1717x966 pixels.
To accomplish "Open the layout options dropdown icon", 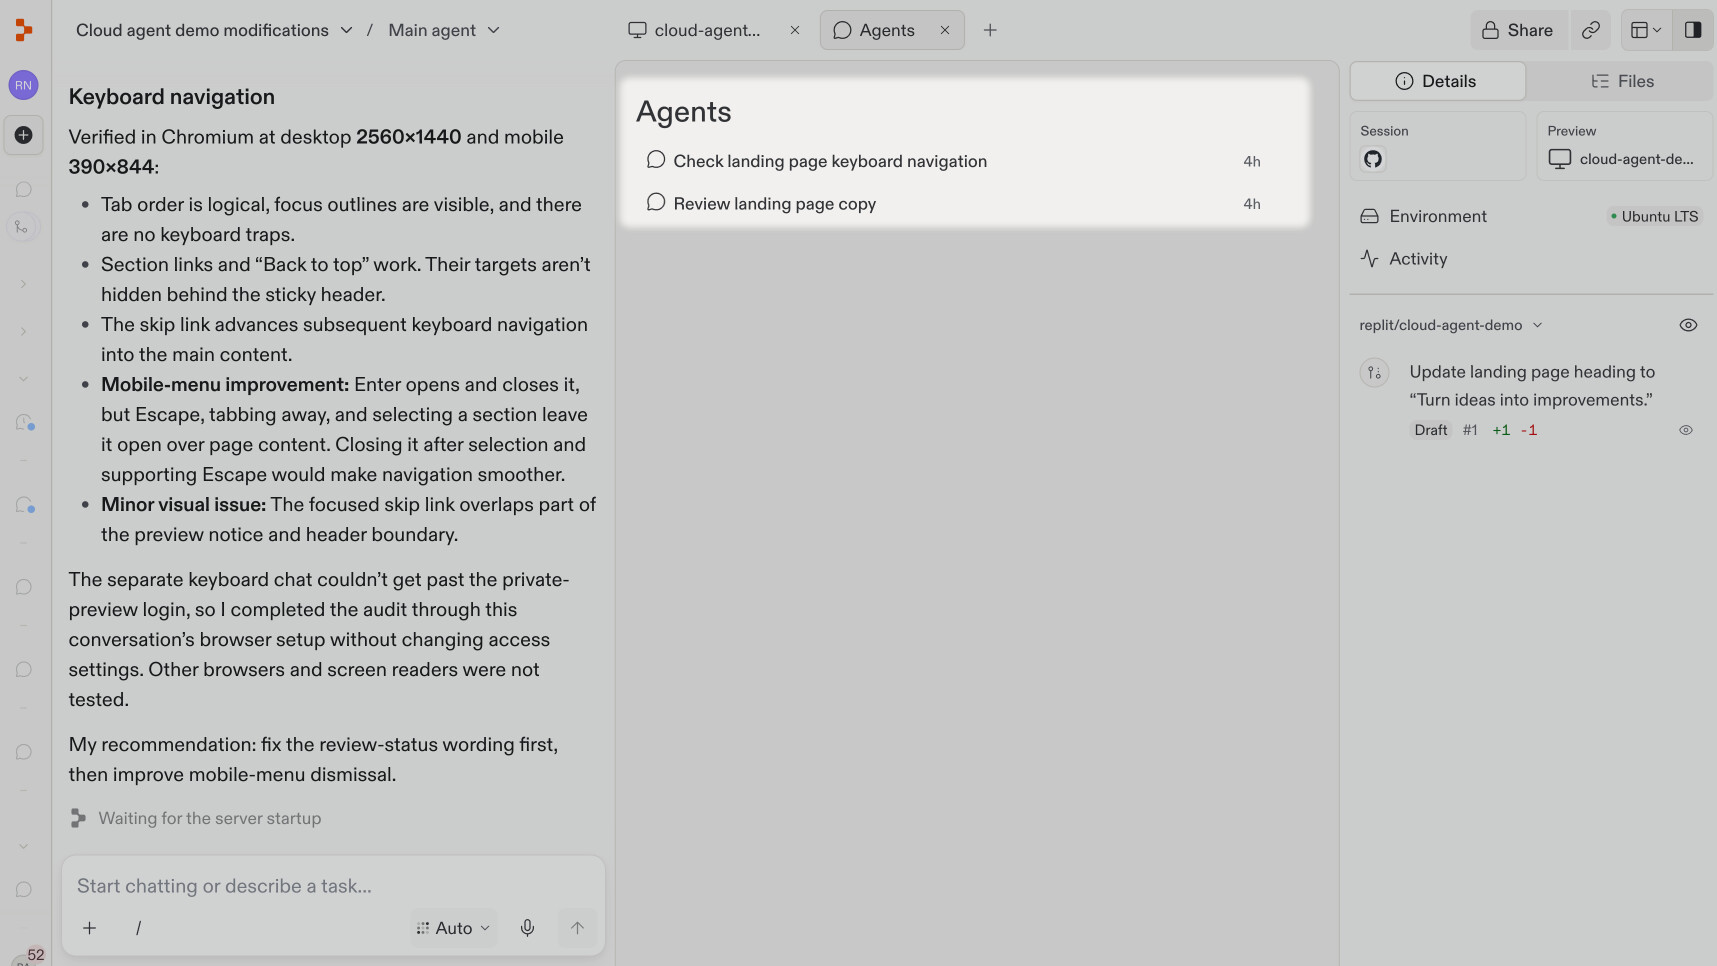I will (1646, 30).
